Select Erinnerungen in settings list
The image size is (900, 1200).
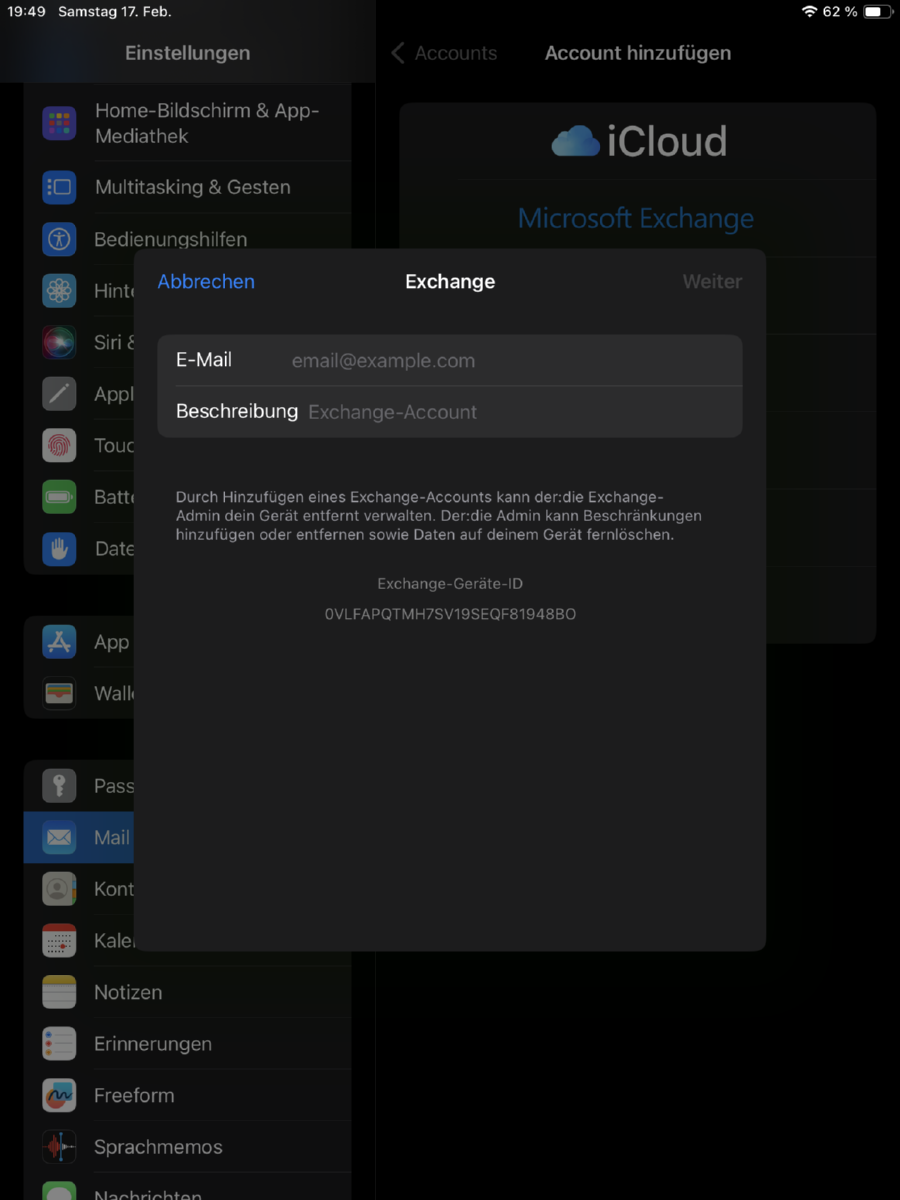pyautogui.click(x=152, y=1044)
